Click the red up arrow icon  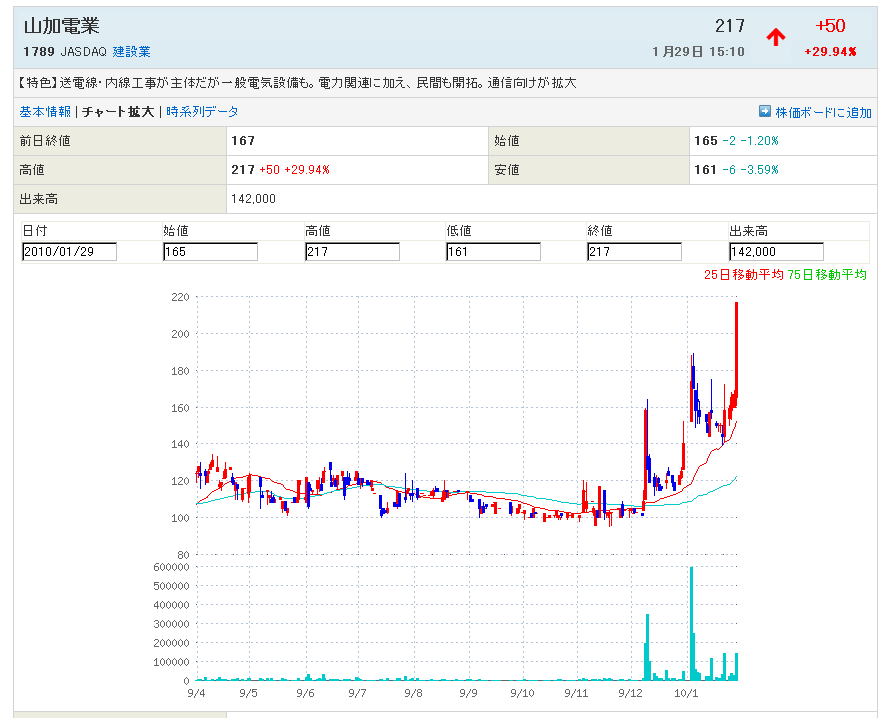(x=775, y=37)
